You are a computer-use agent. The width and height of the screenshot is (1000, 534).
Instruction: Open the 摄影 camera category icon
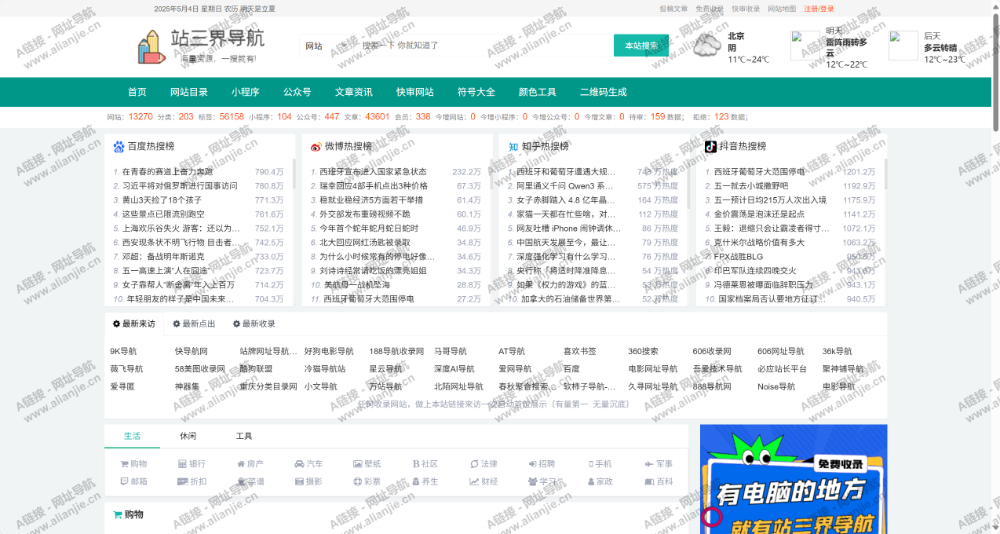[x=299, y=482]
